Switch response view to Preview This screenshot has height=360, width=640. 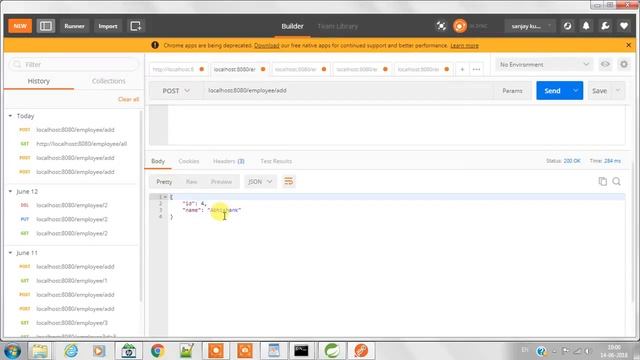[x=221, y=182]
